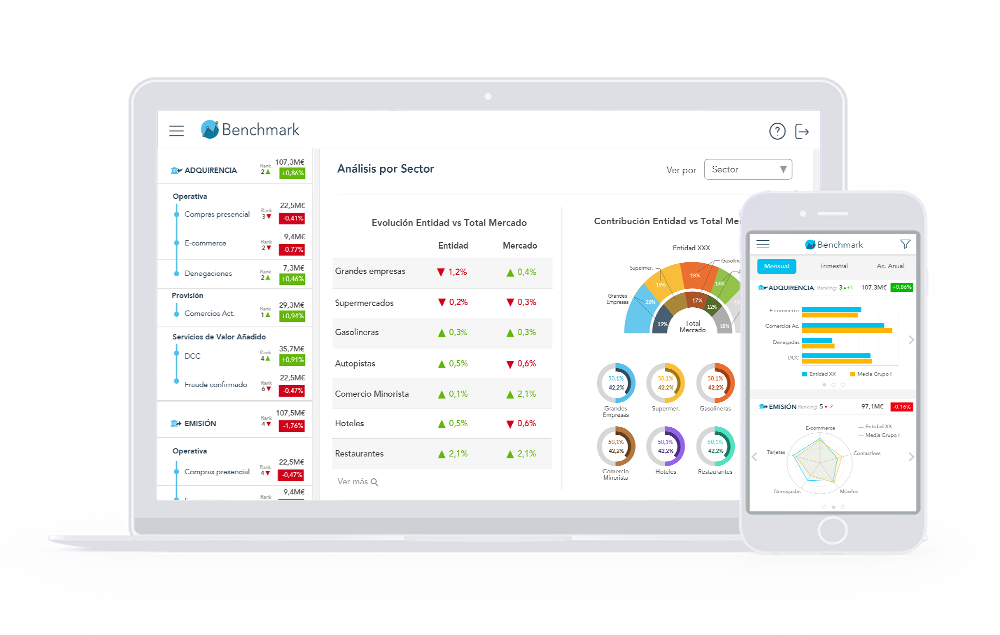The height and width of the screenshot is (635, 1000).
Task: Select ADQUIRENCIA section in the sidebar
Action: (x=210, y=171)
